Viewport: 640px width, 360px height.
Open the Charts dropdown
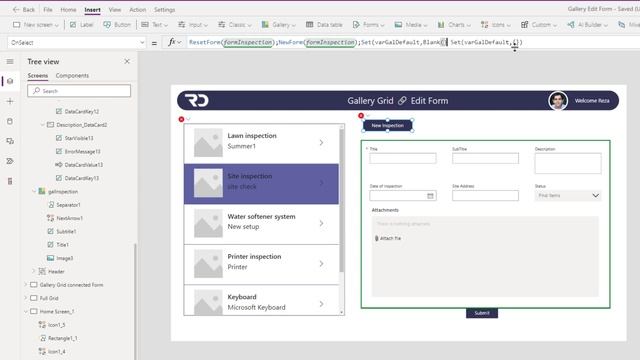[x=454, y=25]
